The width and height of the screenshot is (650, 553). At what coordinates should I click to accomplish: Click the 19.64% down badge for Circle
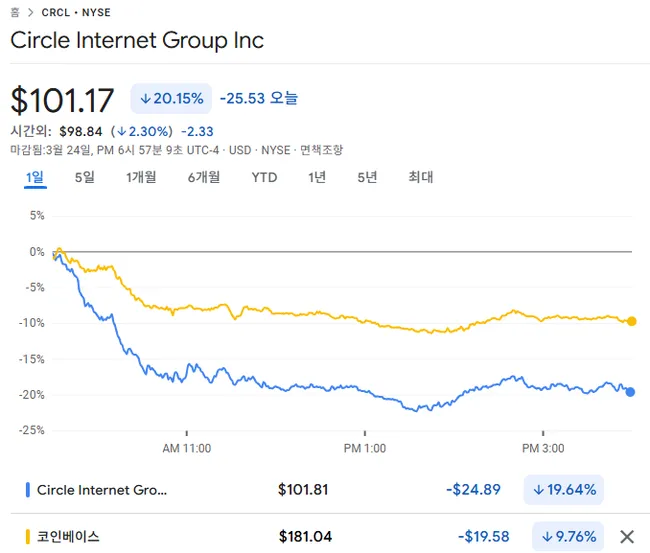563,490
